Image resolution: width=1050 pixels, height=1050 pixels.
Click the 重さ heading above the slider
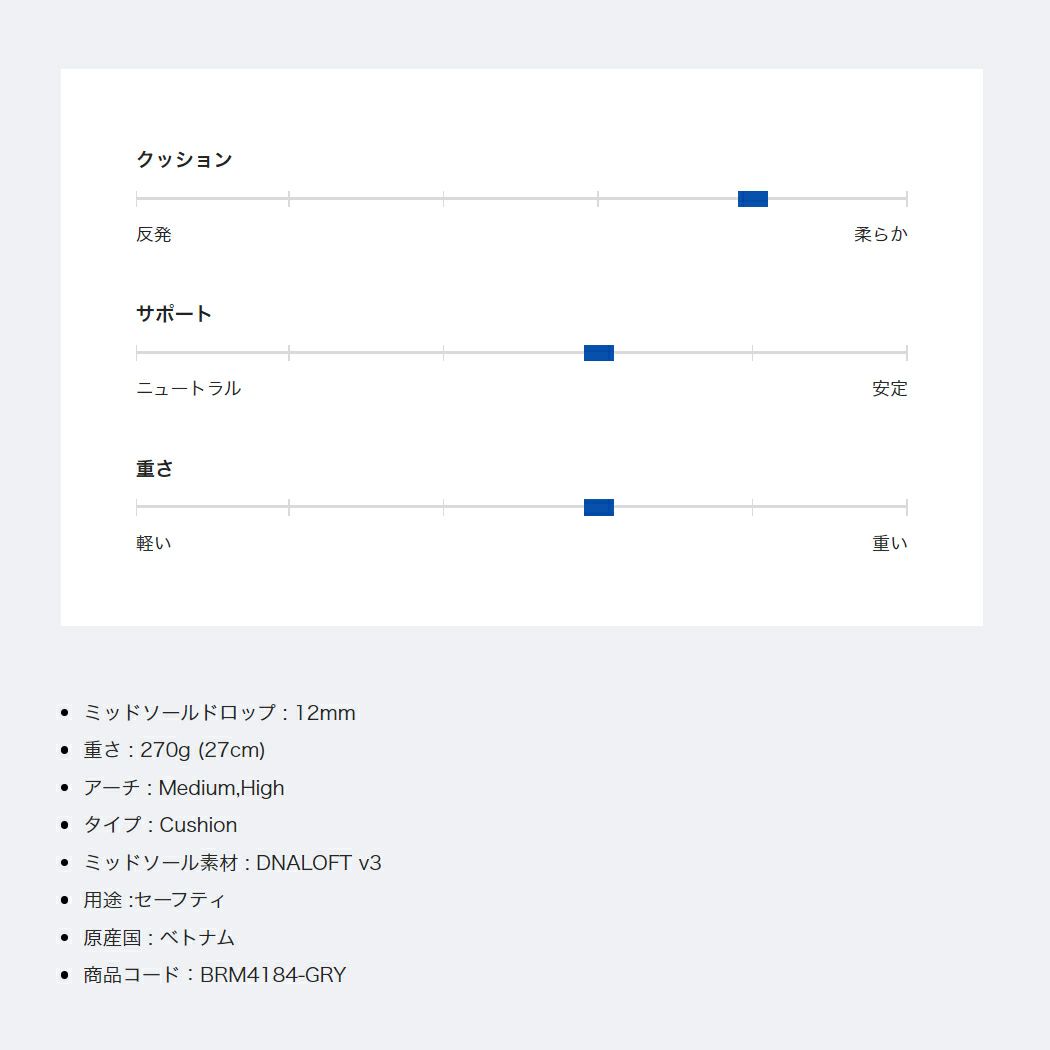(x=155, y=469)
